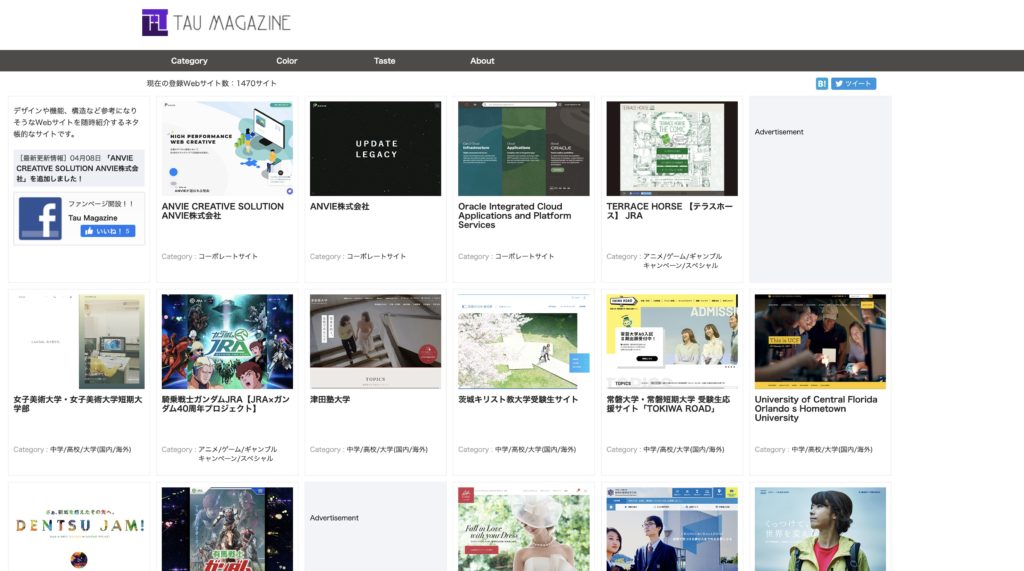
Task: Click the Hatena bookmark B! icon
Action: [822, 84]
